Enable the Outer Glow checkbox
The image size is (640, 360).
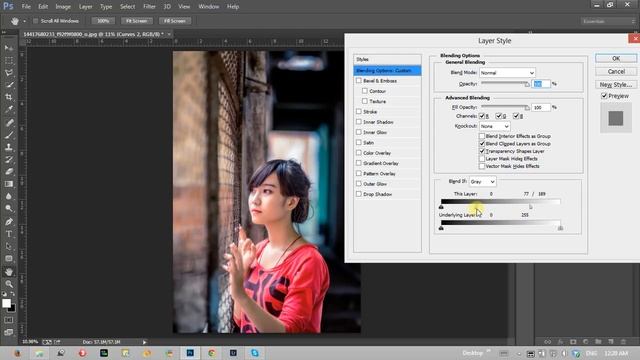click(x=359, y=184)
